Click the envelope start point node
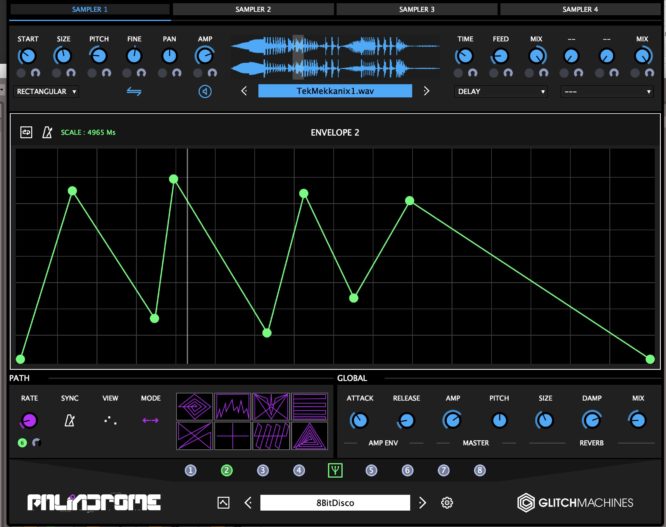The width and height of the screenshot is (666, 527). 20,359
